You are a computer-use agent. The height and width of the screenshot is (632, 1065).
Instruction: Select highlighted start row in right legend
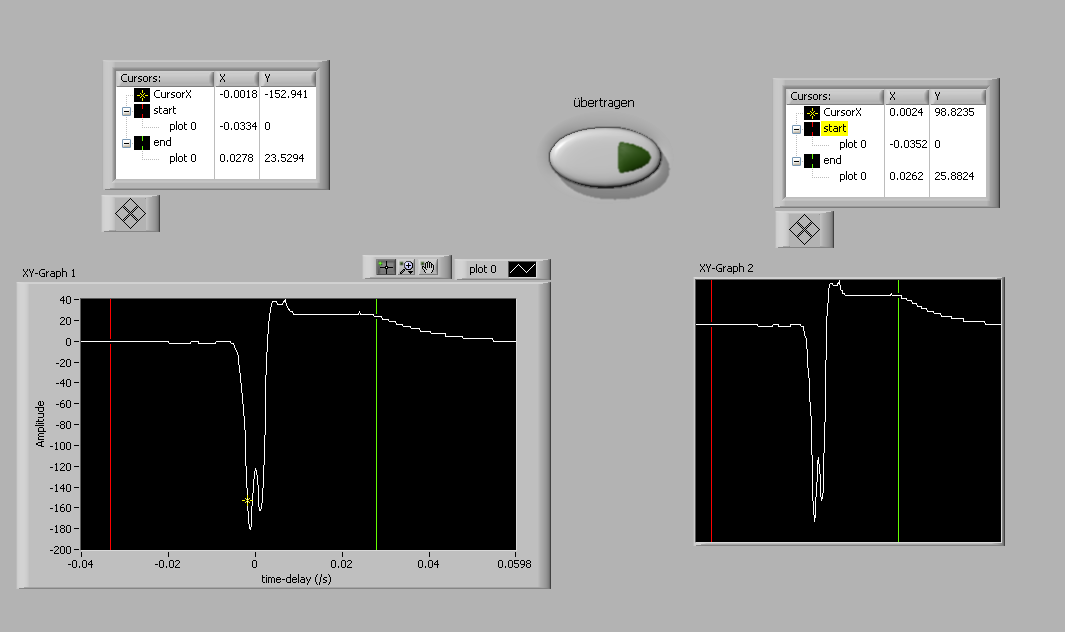click(x=835, y=128)
